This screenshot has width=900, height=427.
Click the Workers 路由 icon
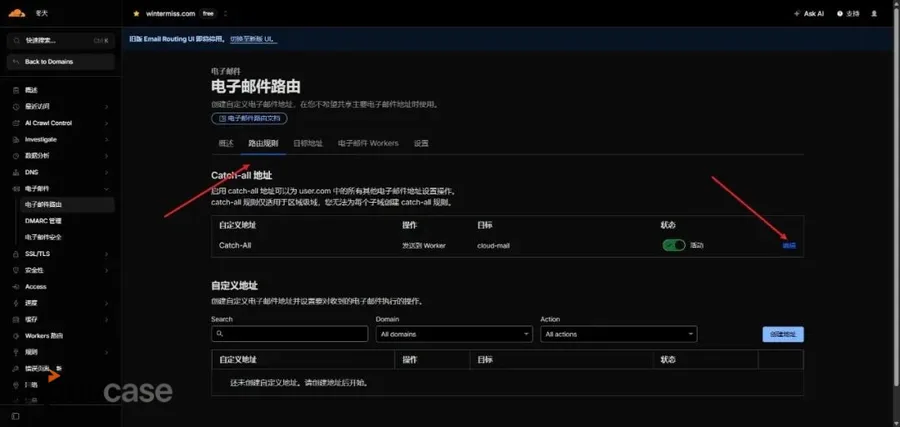(x=15, y=336)
